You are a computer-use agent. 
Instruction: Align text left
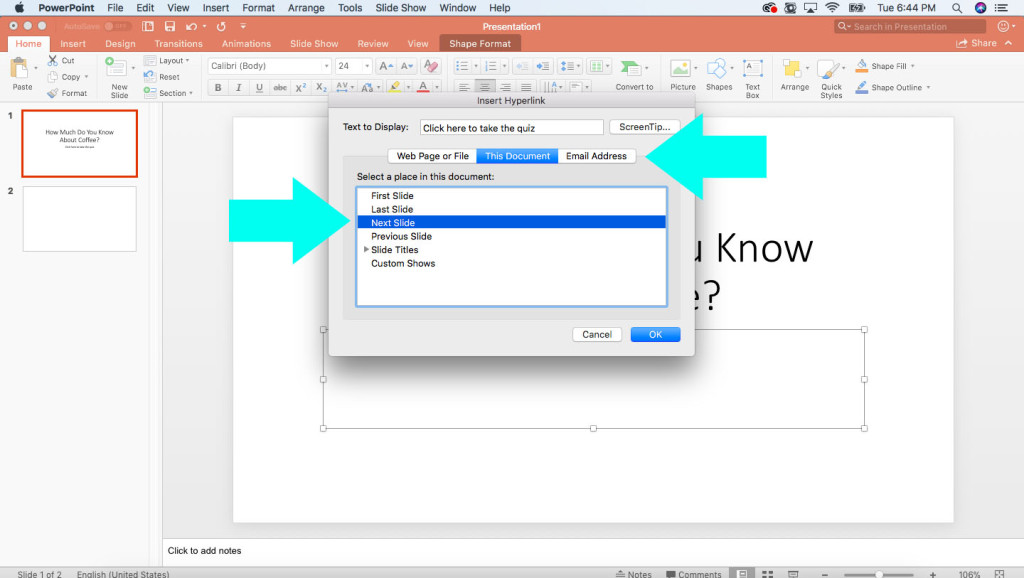464,88
